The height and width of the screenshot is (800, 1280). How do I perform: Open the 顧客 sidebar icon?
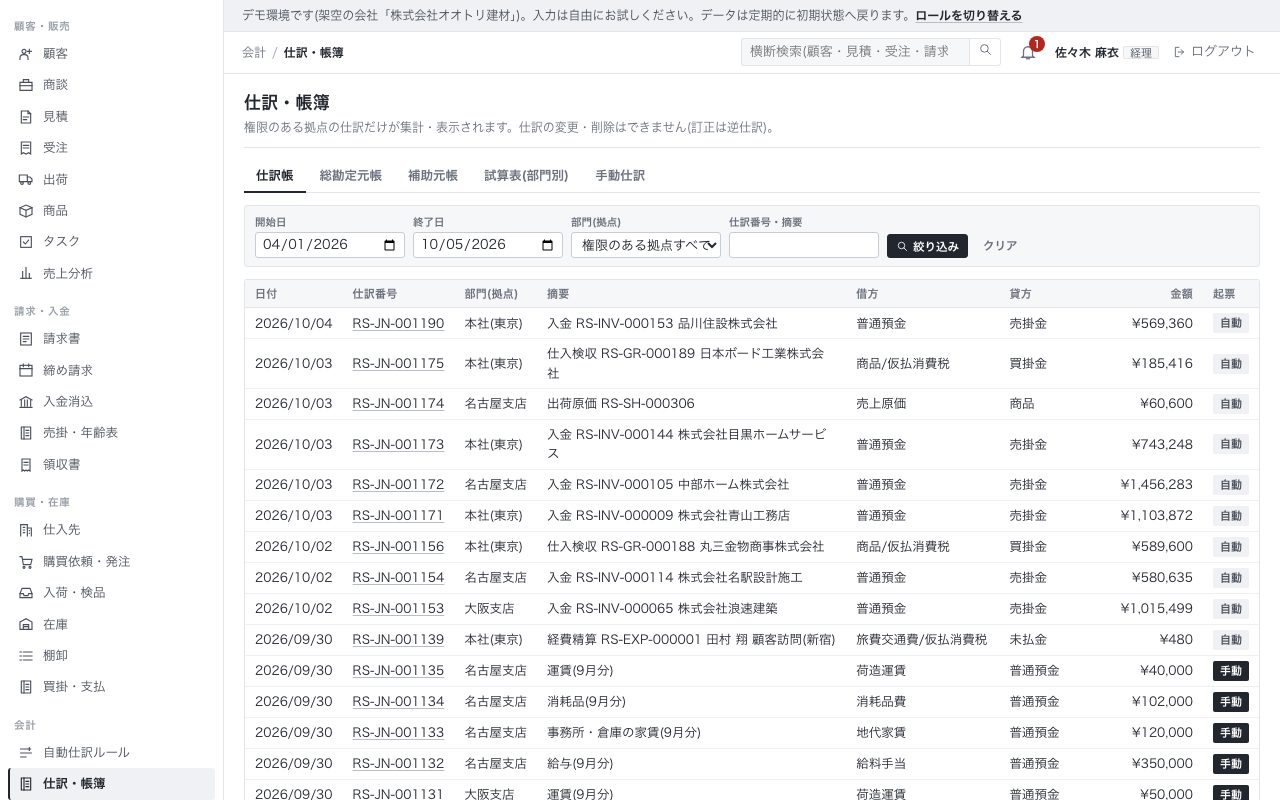point(26,54)
